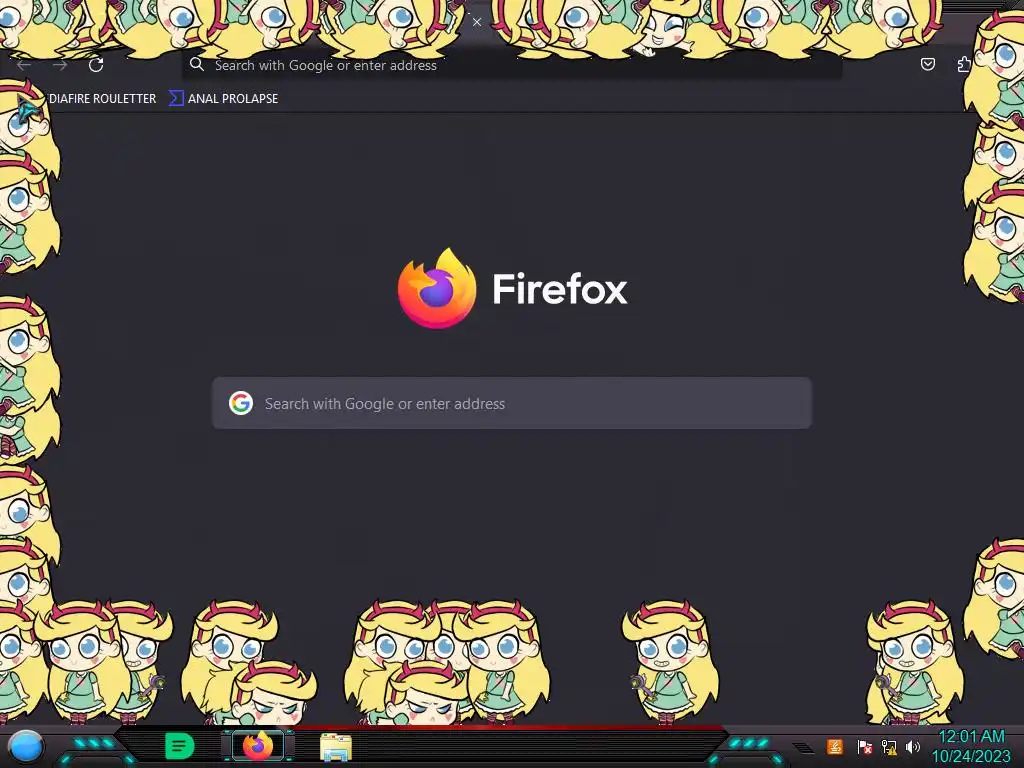Open the Action Center flag icon
This screenshot has height=768, width=1024.
click(864, 746)
